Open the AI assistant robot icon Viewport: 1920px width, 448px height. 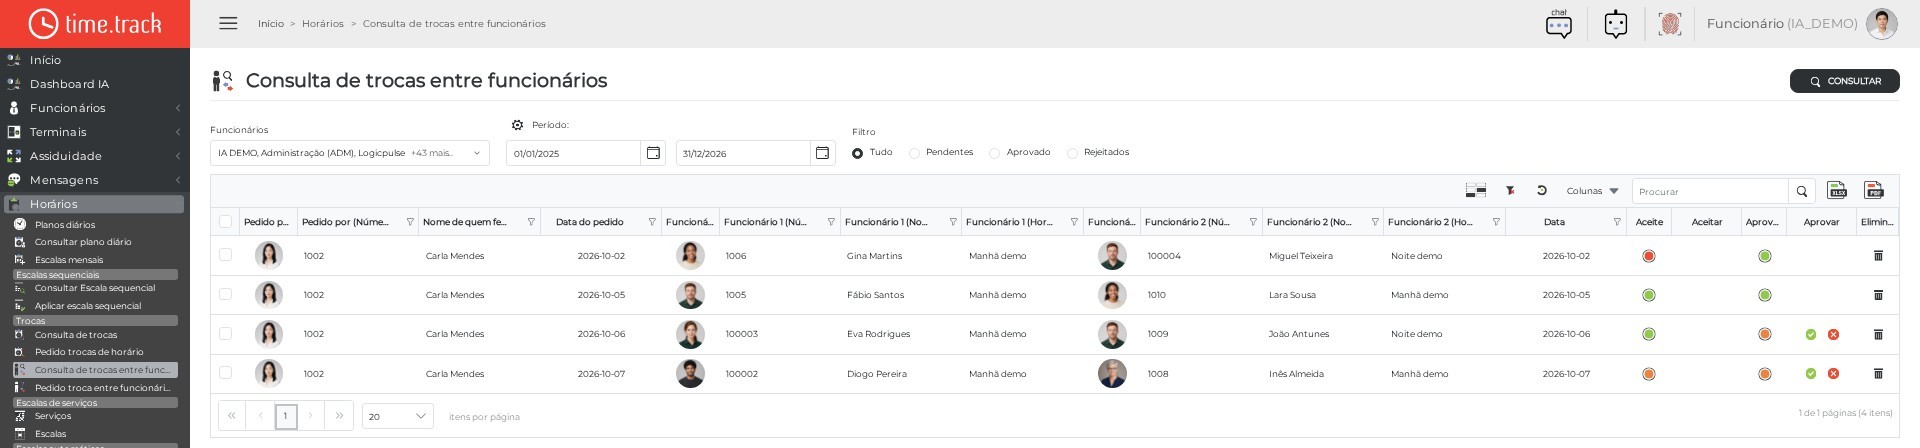point(1616,24)
